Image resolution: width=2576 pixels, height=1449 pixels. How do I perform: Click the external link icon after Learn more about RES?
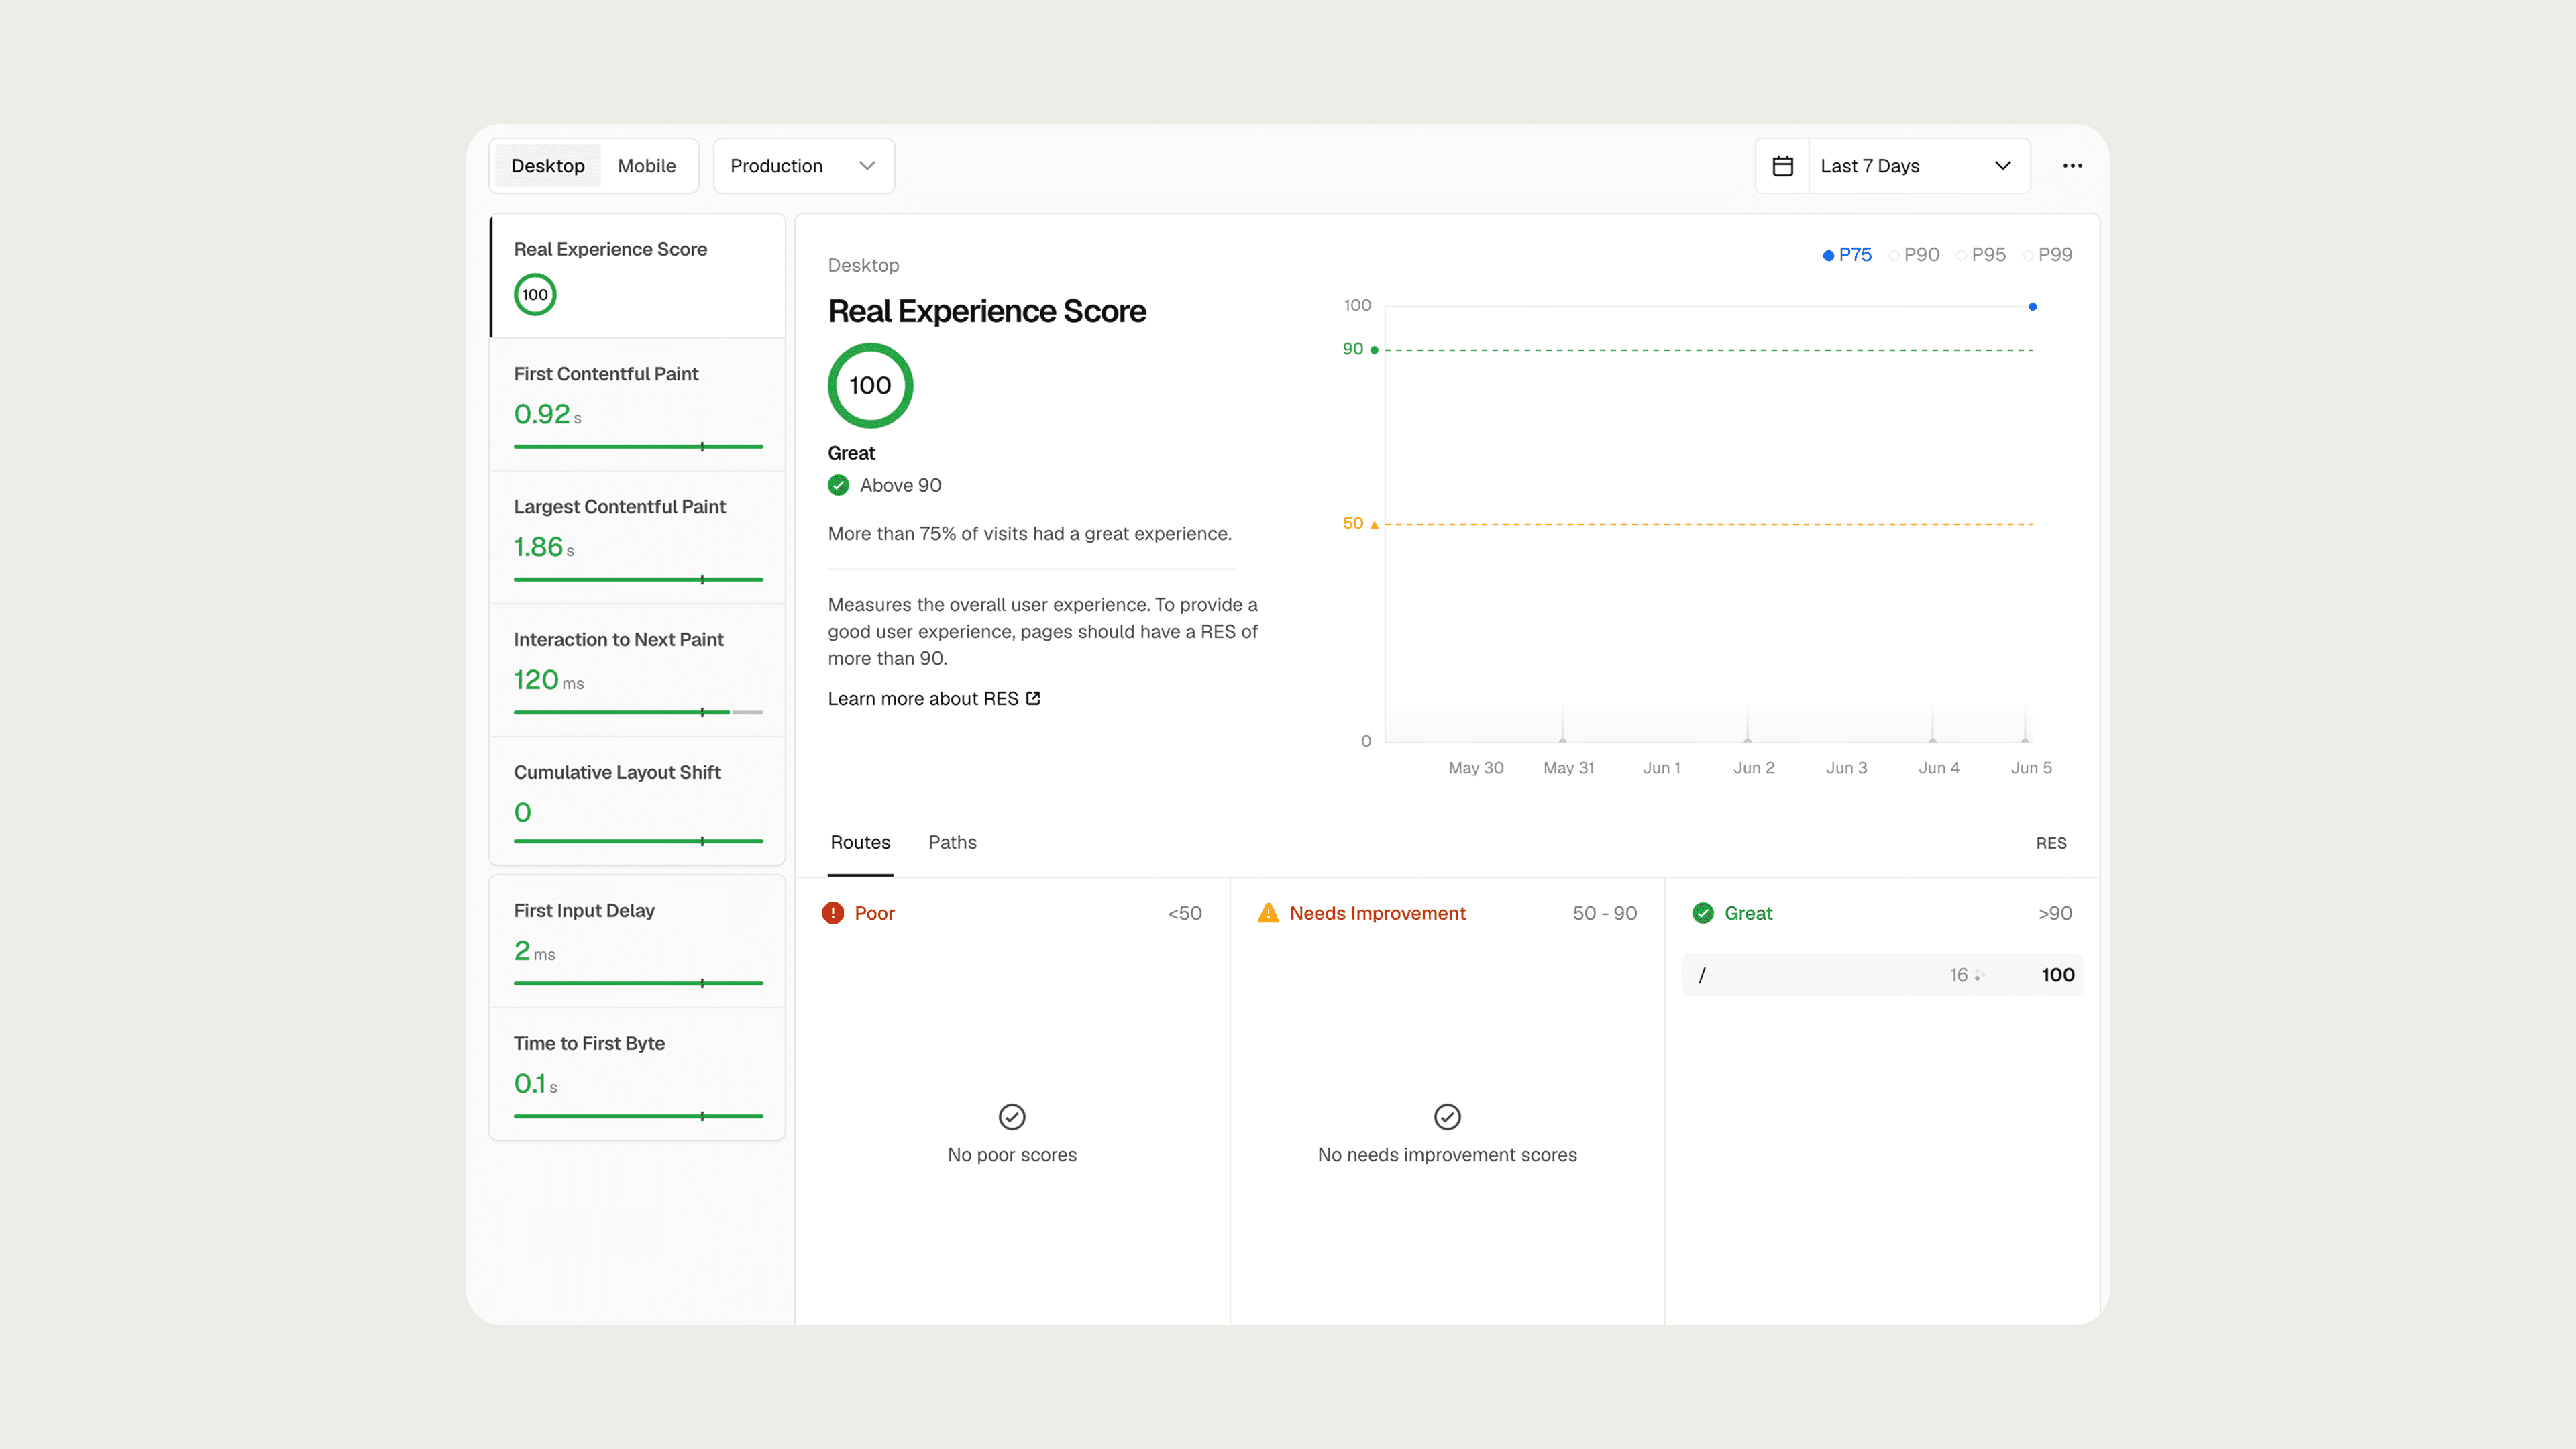[x=1034, y=698]
